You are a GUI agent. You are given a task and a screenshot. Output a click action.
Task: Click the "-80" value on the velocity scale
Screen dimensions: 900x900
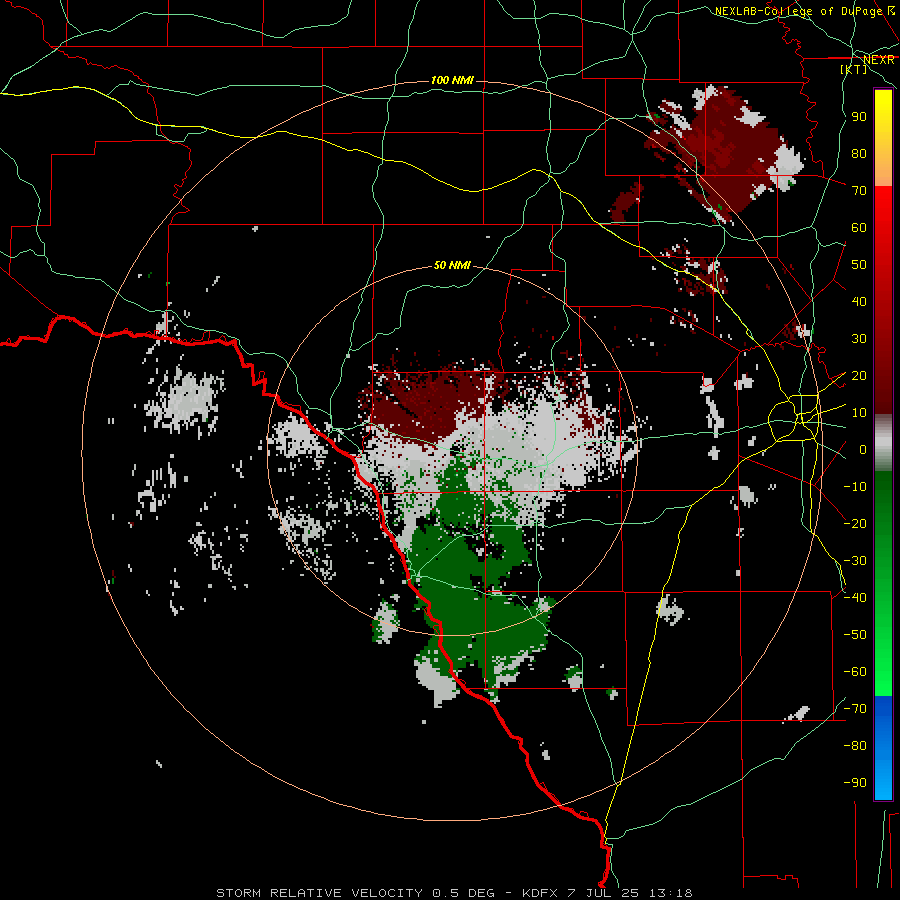855,746
